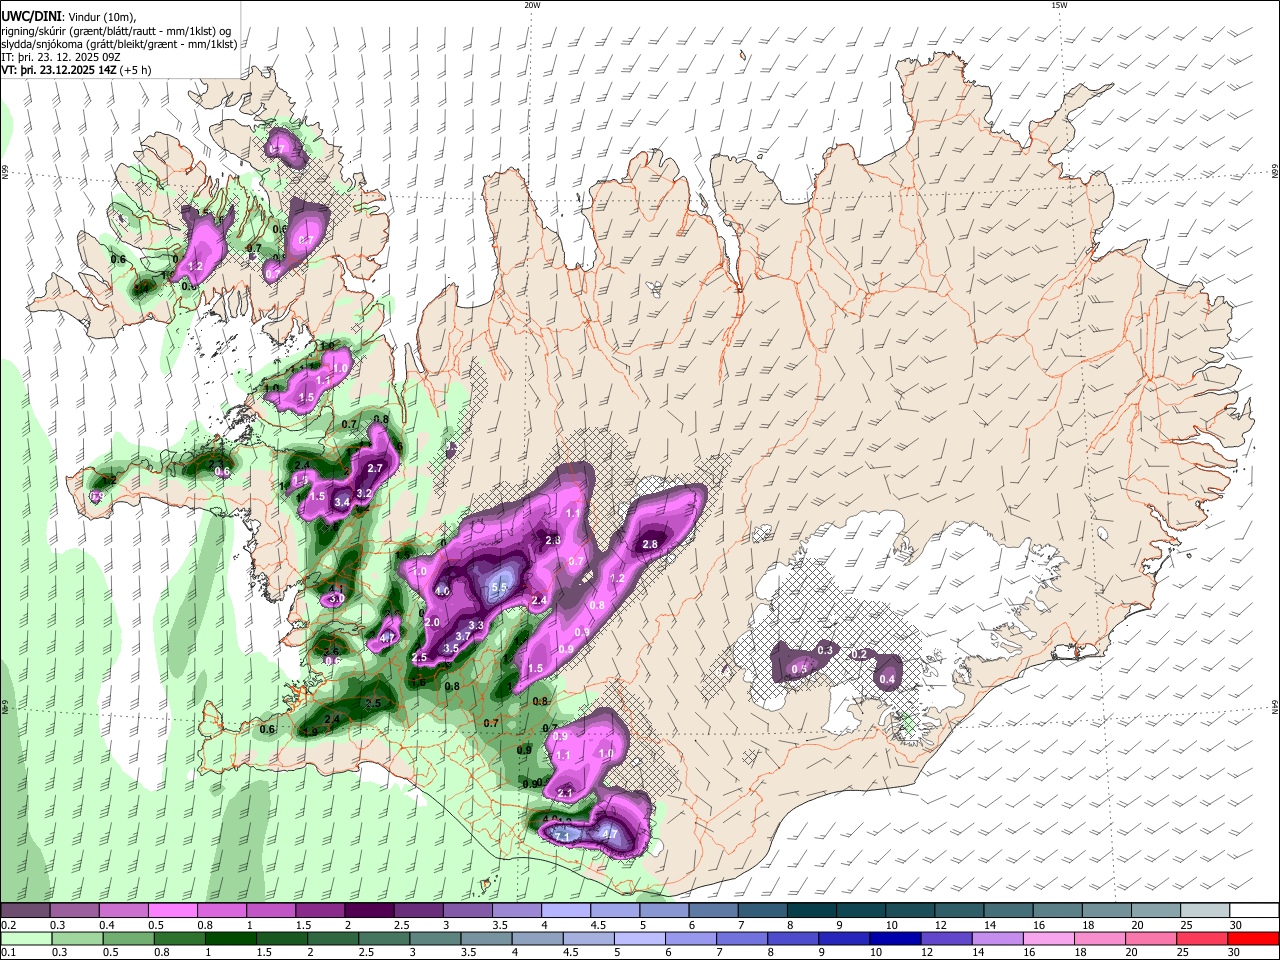The width and height of the screenshot is (1280, 960).
Task: Select the darkest green 1–1.5 rain legend swatch
Action: [x=231, y=938]
